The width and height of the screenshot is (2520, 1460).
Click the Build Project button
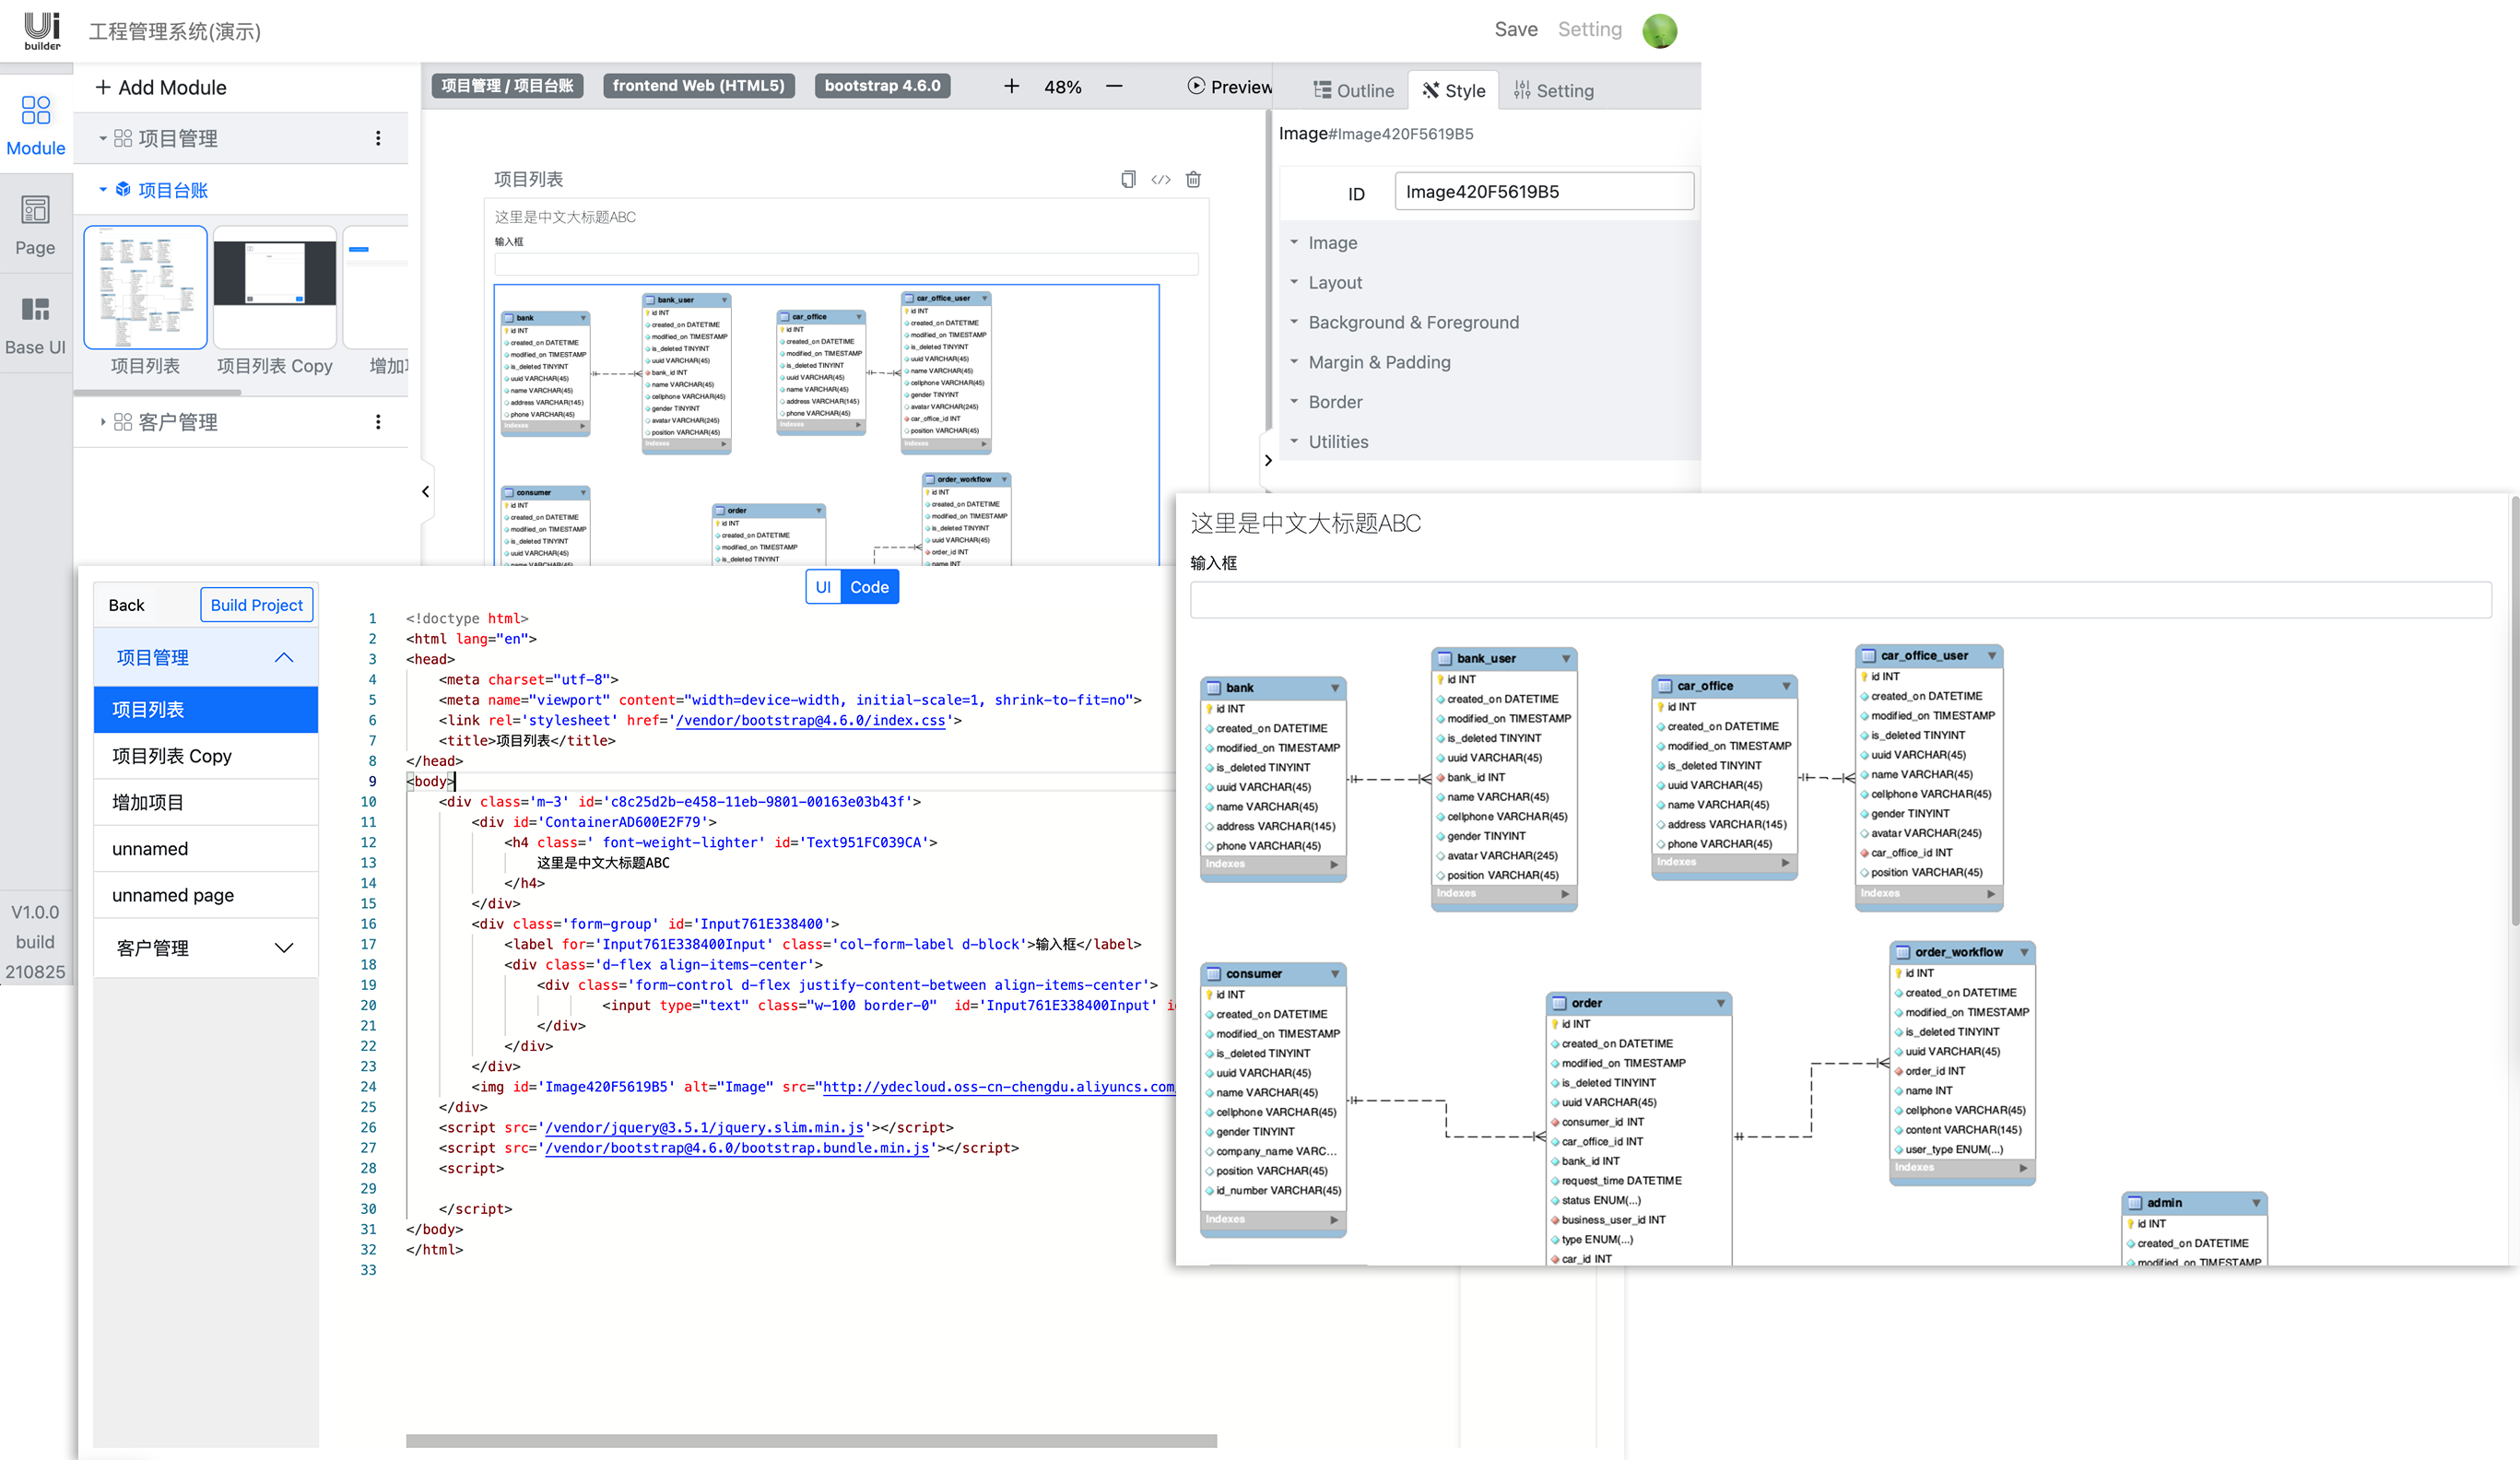(256, 605)
